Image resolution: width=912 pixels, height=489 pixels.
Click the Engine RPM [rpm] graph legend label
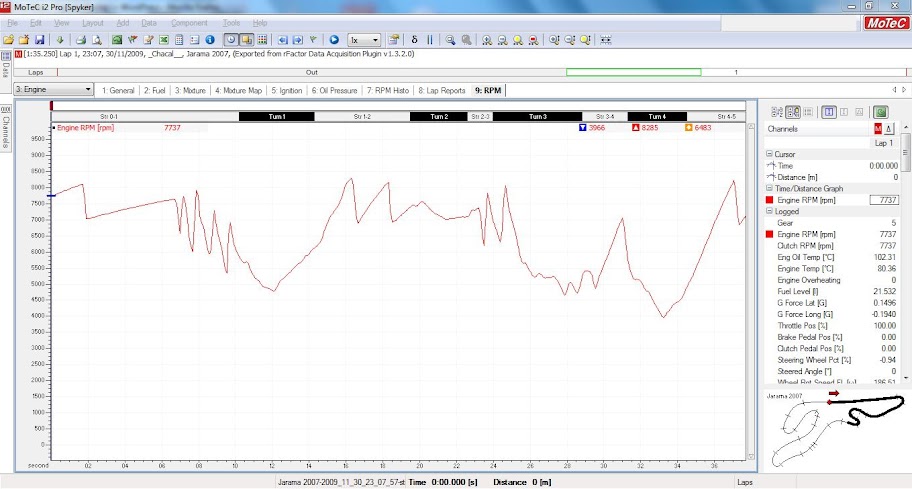pos(86,128)
